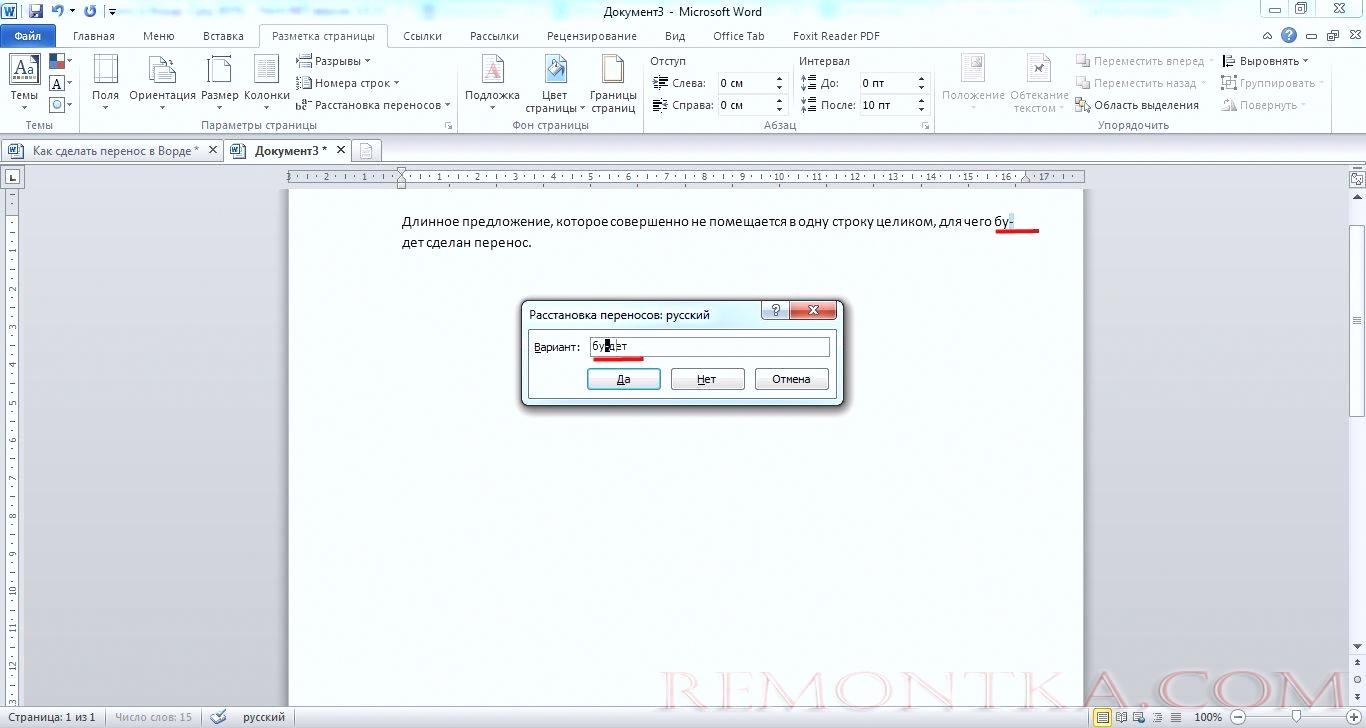Click the zoom in plus button
The width and height of the screenshot is (1366, 728).
tap(1353, 717)
